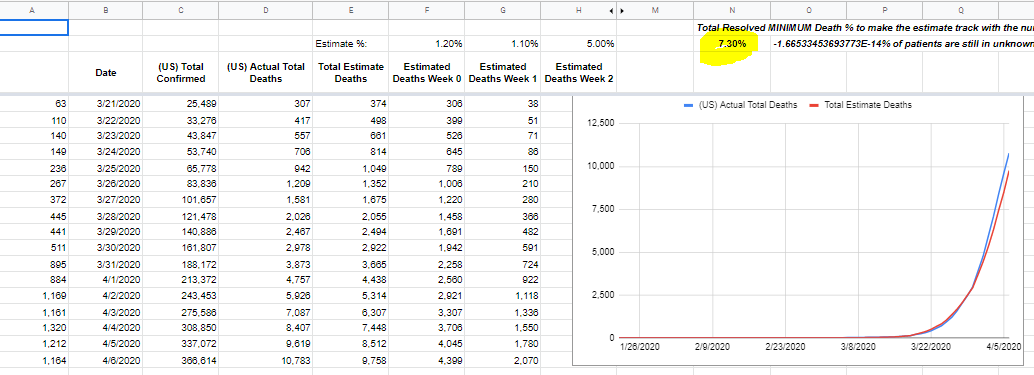This screenshot has height=375, width=1034.
Task: Select column C header
Action: [x=181, y=10]
